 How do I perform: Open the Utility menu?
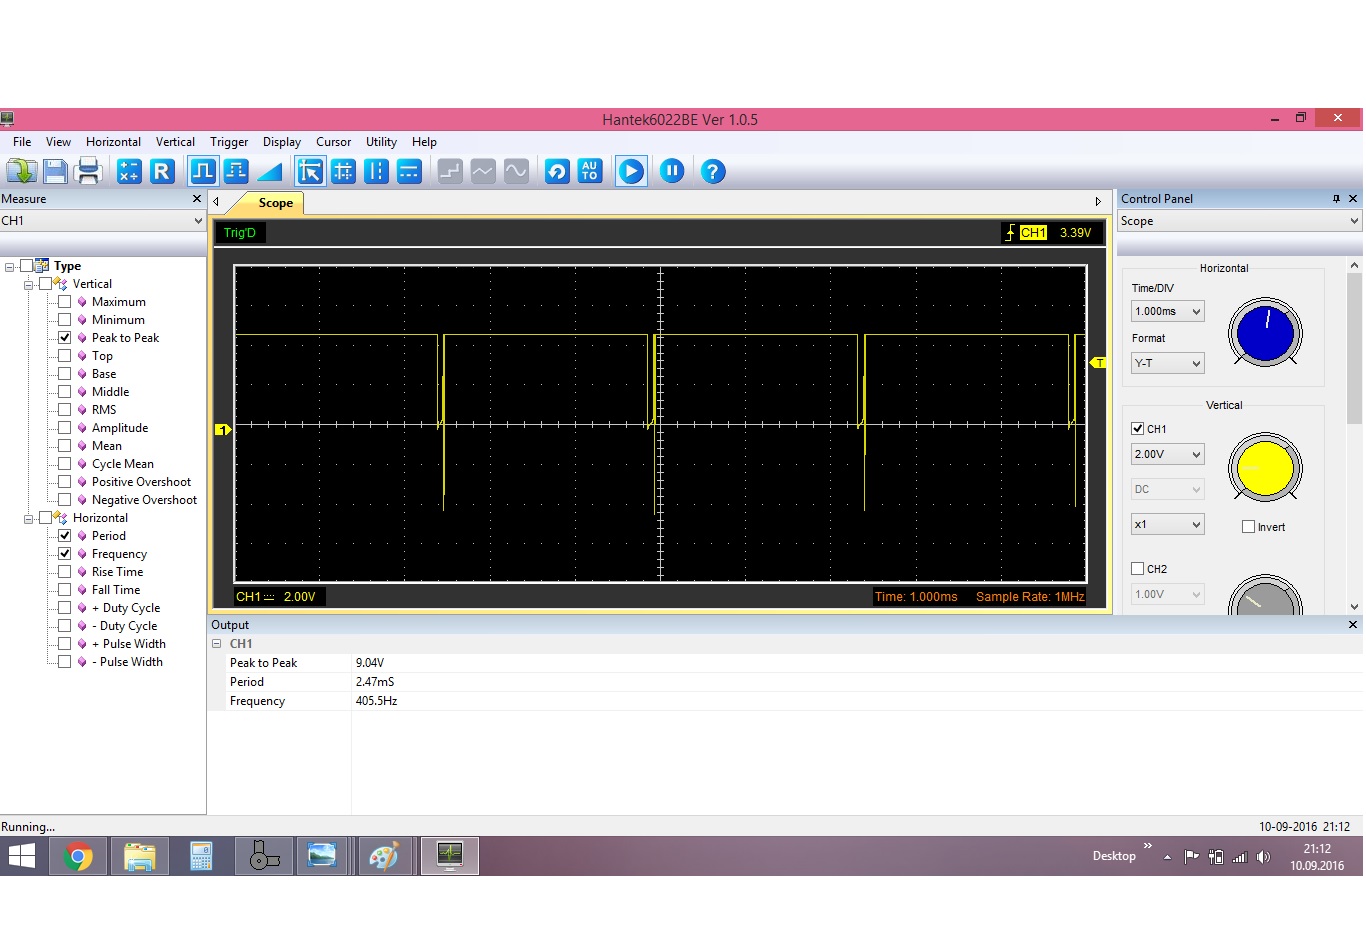point(381,142)
